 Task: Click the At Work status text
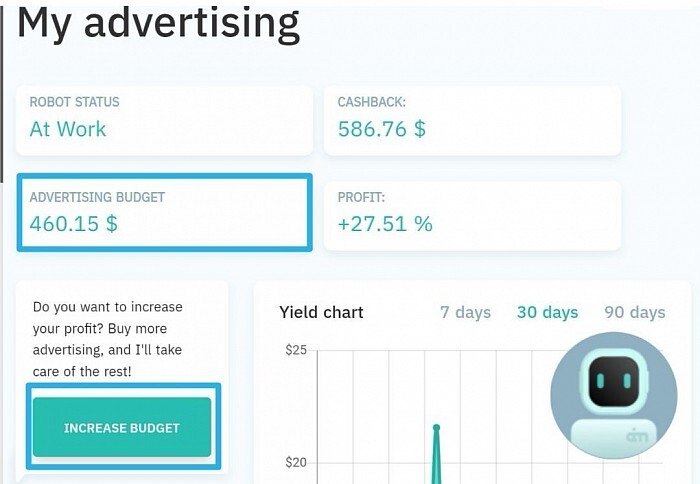pyautogui.click(x=68, y=129)
